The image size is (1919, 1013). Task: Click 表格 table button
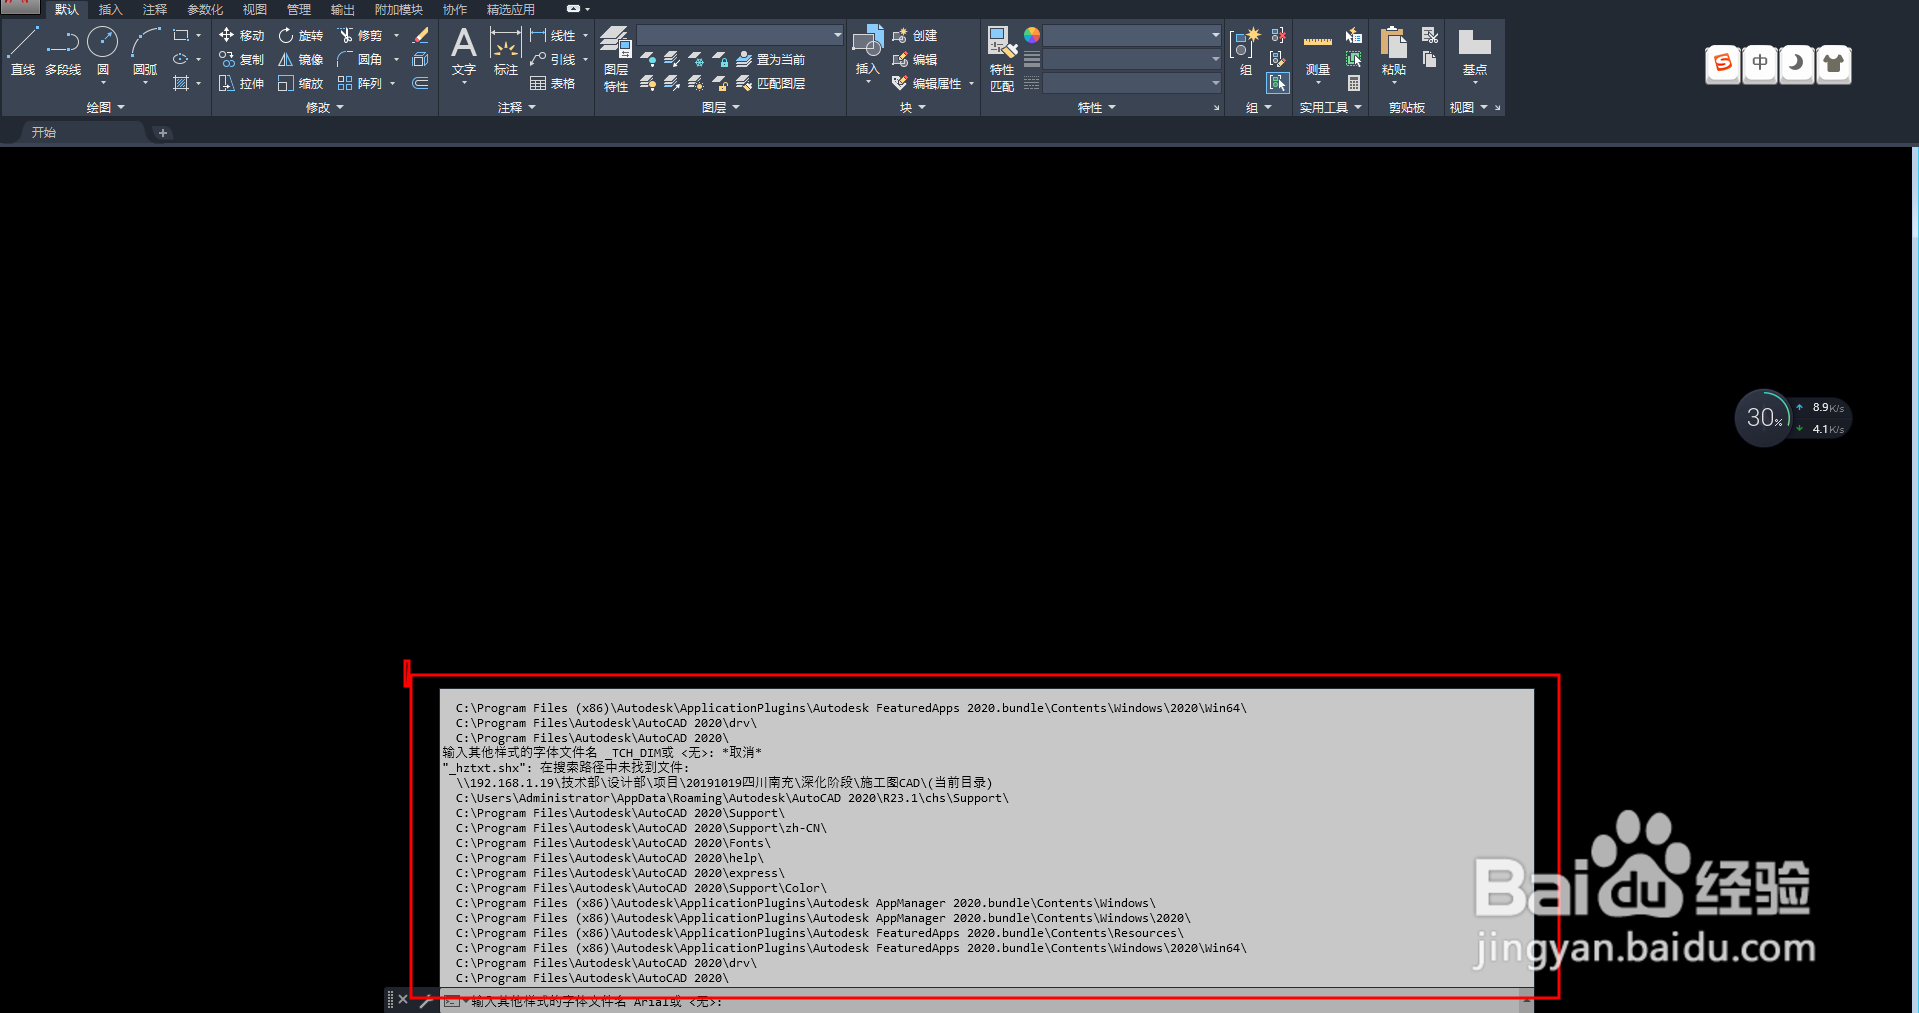(553, 83)
